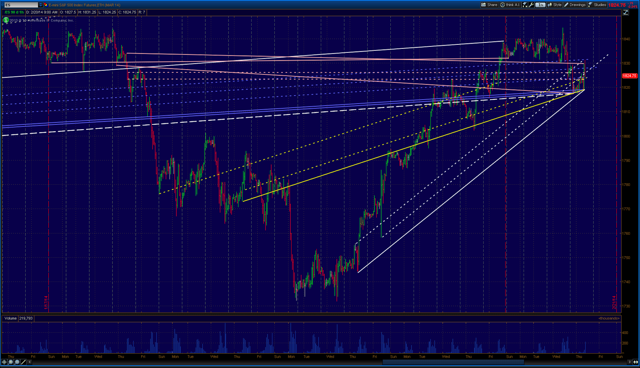Click the pan crosshair tool icon

click(x=4, y=362)
